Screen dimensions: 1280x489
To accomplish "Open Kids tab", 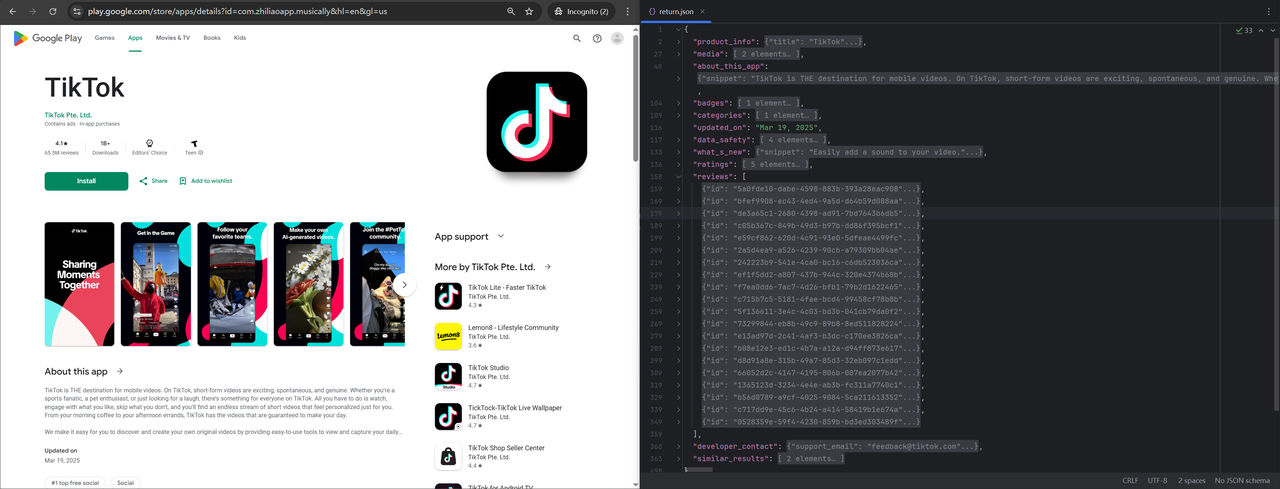I will coord(240,38).
